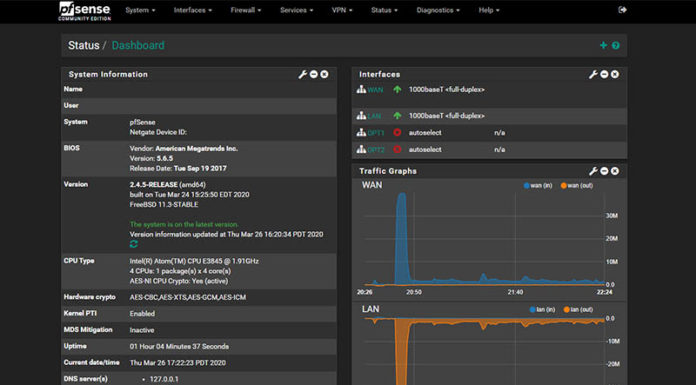Click the WAN network interface icon
The image size is (696, 385).
[x=361, y=90]
